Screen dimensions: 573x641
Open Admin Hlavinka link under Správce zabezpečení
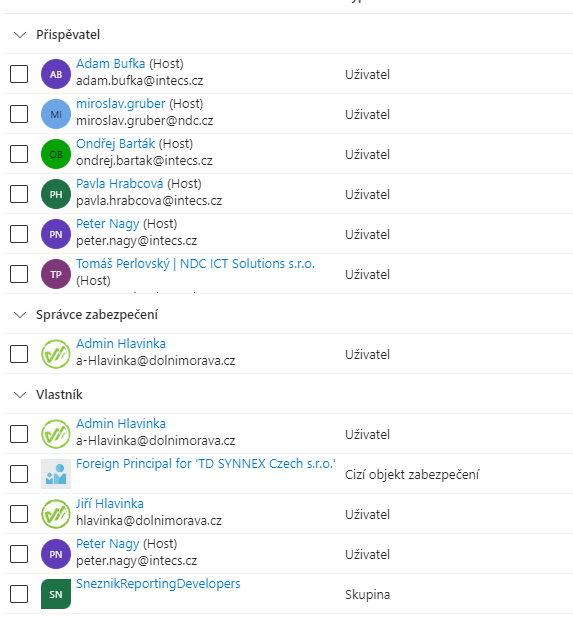[x=121, y=344]
